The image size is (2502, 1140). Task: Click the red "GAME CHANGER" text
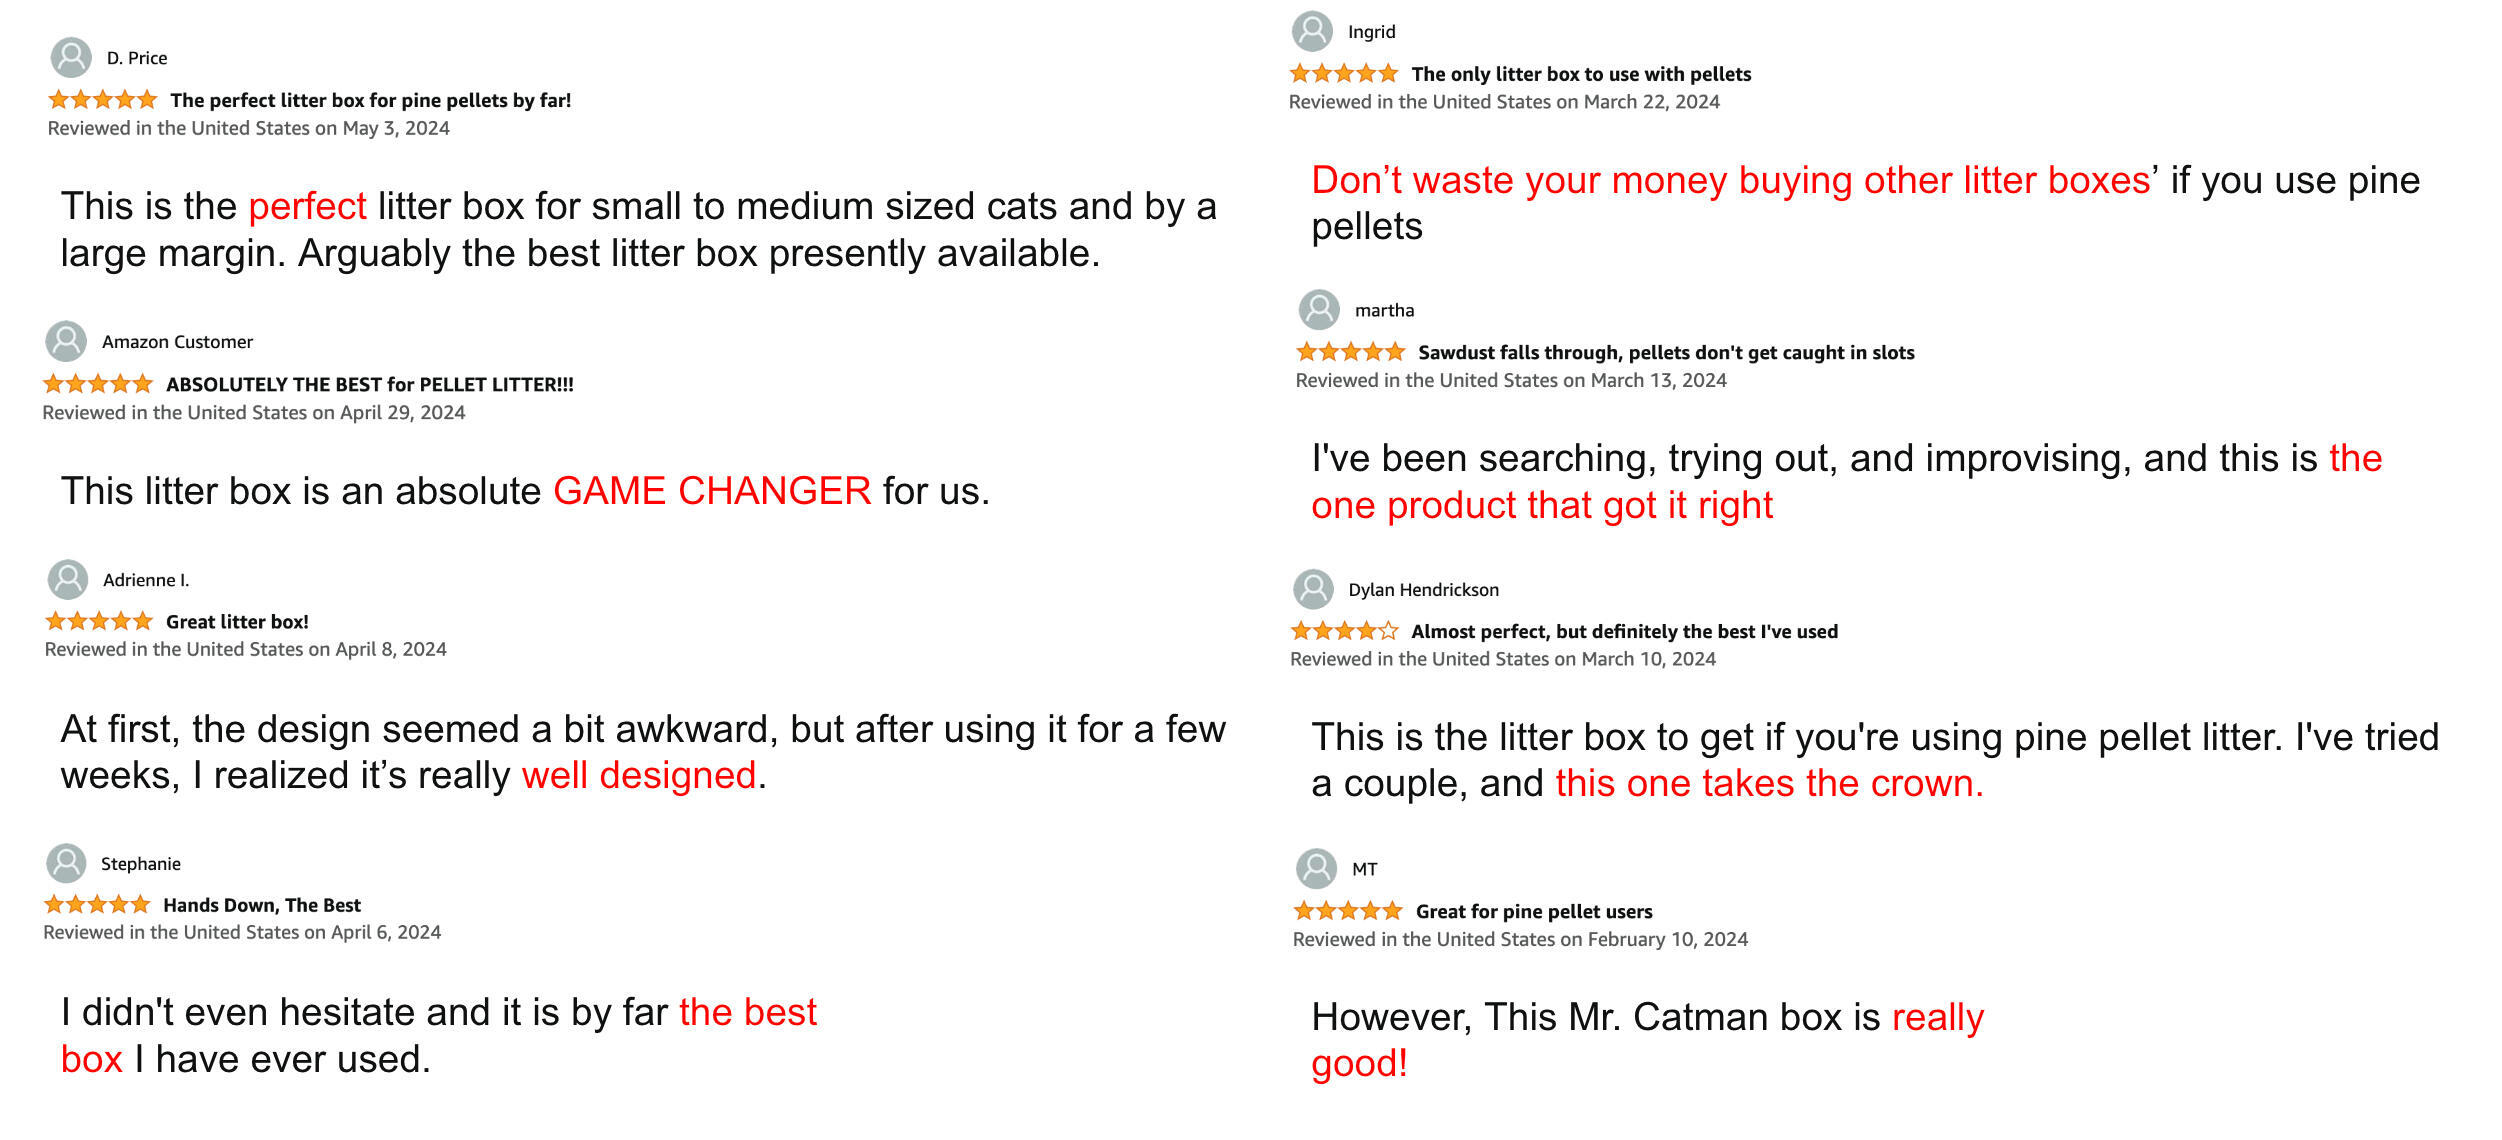tap(712, 491)
